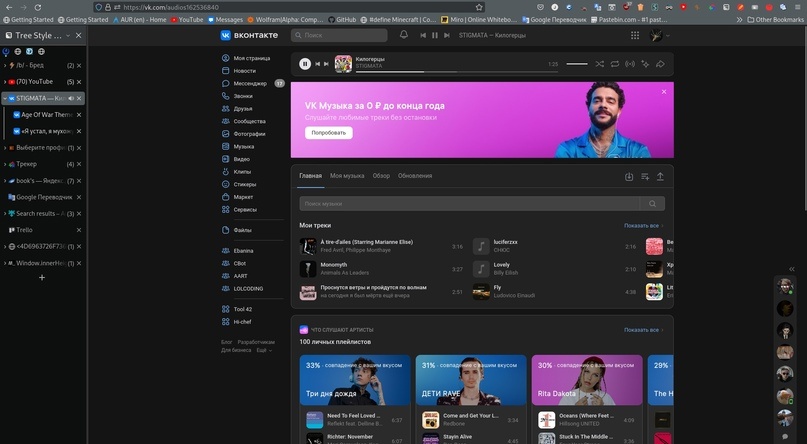Toggle repeat mode in the player
Viewport: 807px width, 444px height.
pyautogui.click(x=615, y=64)
